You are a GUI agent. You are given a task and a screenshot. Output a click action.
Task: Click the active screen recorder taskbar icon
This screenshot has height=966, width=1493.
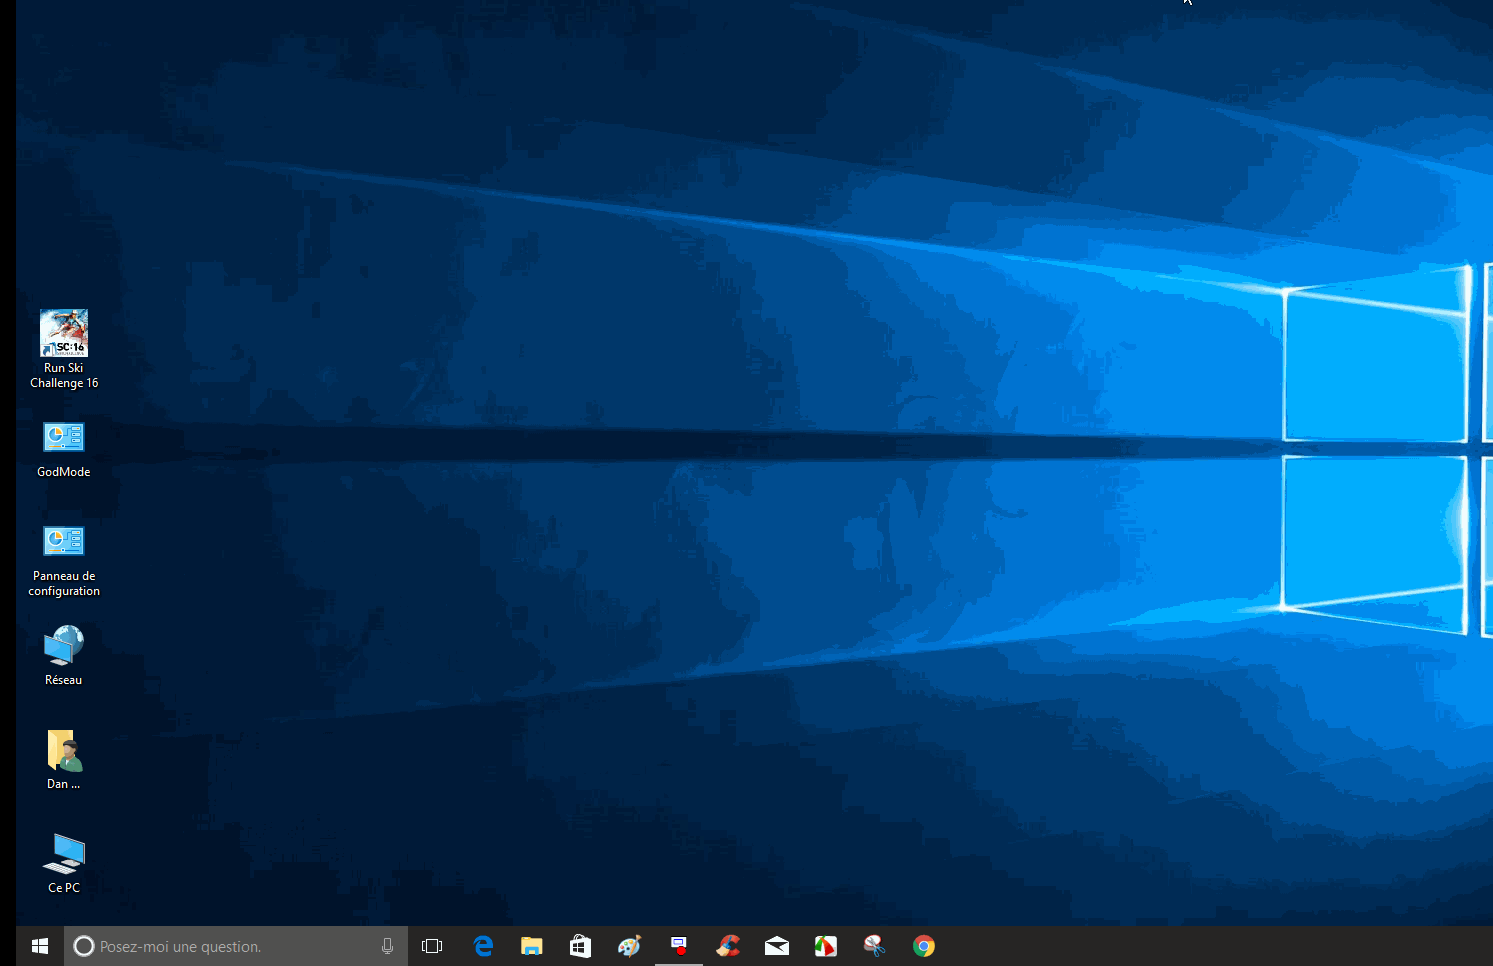coord(679,946)
